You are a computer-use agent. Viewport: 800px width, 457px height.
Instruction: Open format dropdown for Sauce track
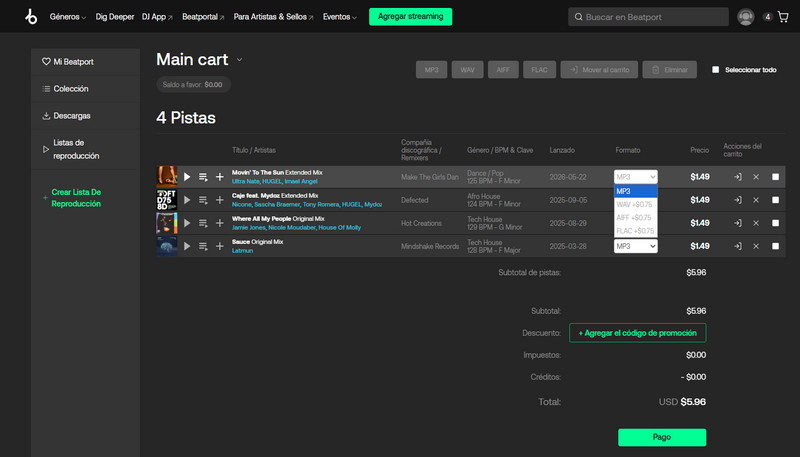(x=636, y=246)
